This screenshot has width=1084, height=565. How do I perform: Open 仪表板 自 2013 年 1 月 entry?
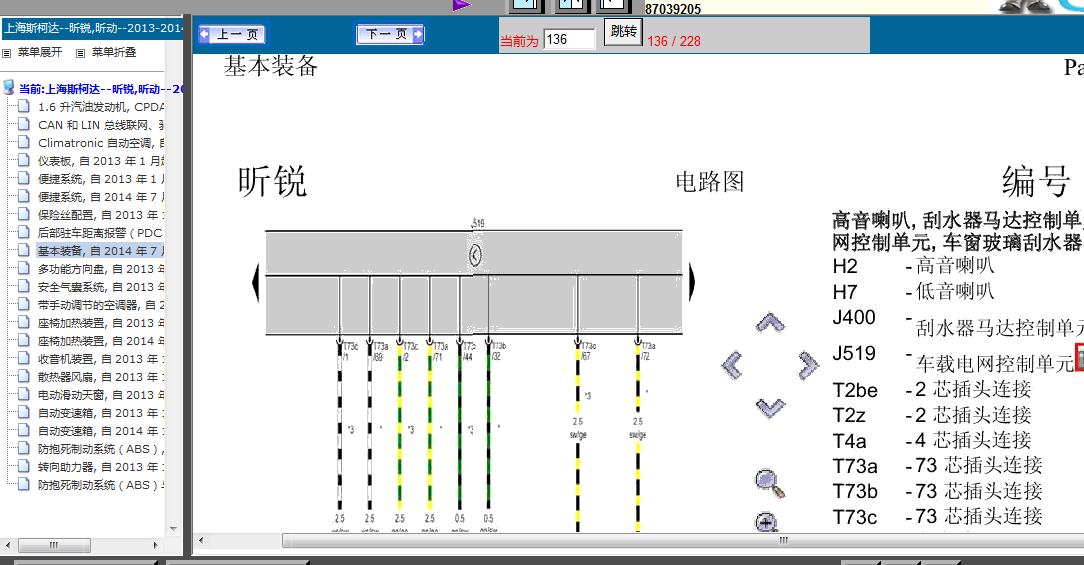pyautogui.click(x=101, y=160)
